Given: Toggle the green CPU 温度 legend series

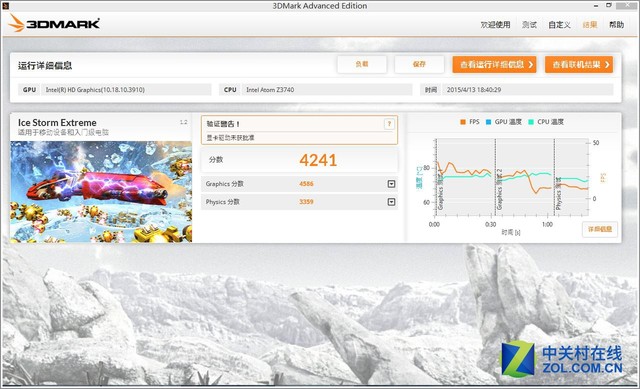Looking at the screenshot, I should [x=546, y=122].
